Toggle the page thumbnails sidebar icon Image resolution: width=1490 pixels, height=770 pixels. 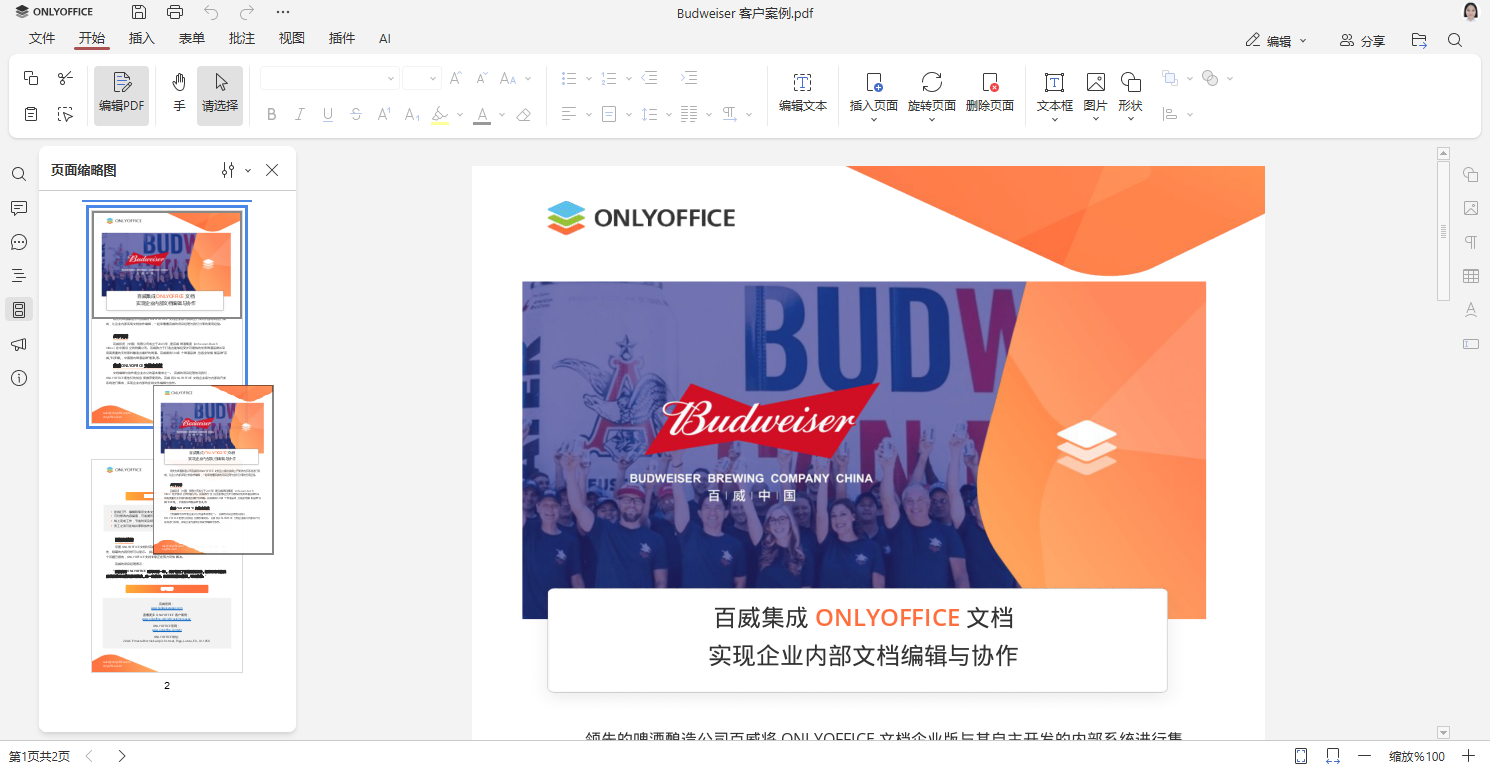[x=19, y=310]
